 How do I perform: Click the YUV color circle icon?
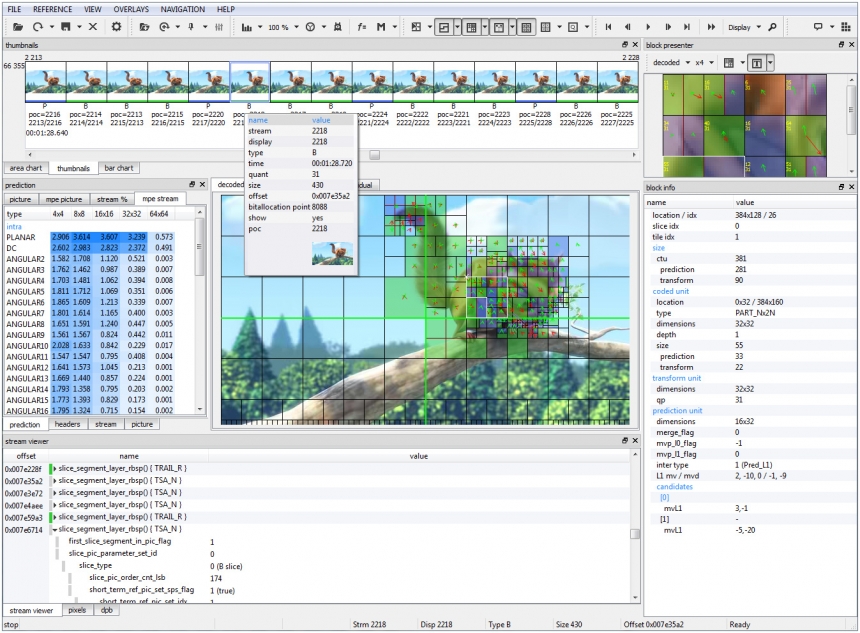310,27
